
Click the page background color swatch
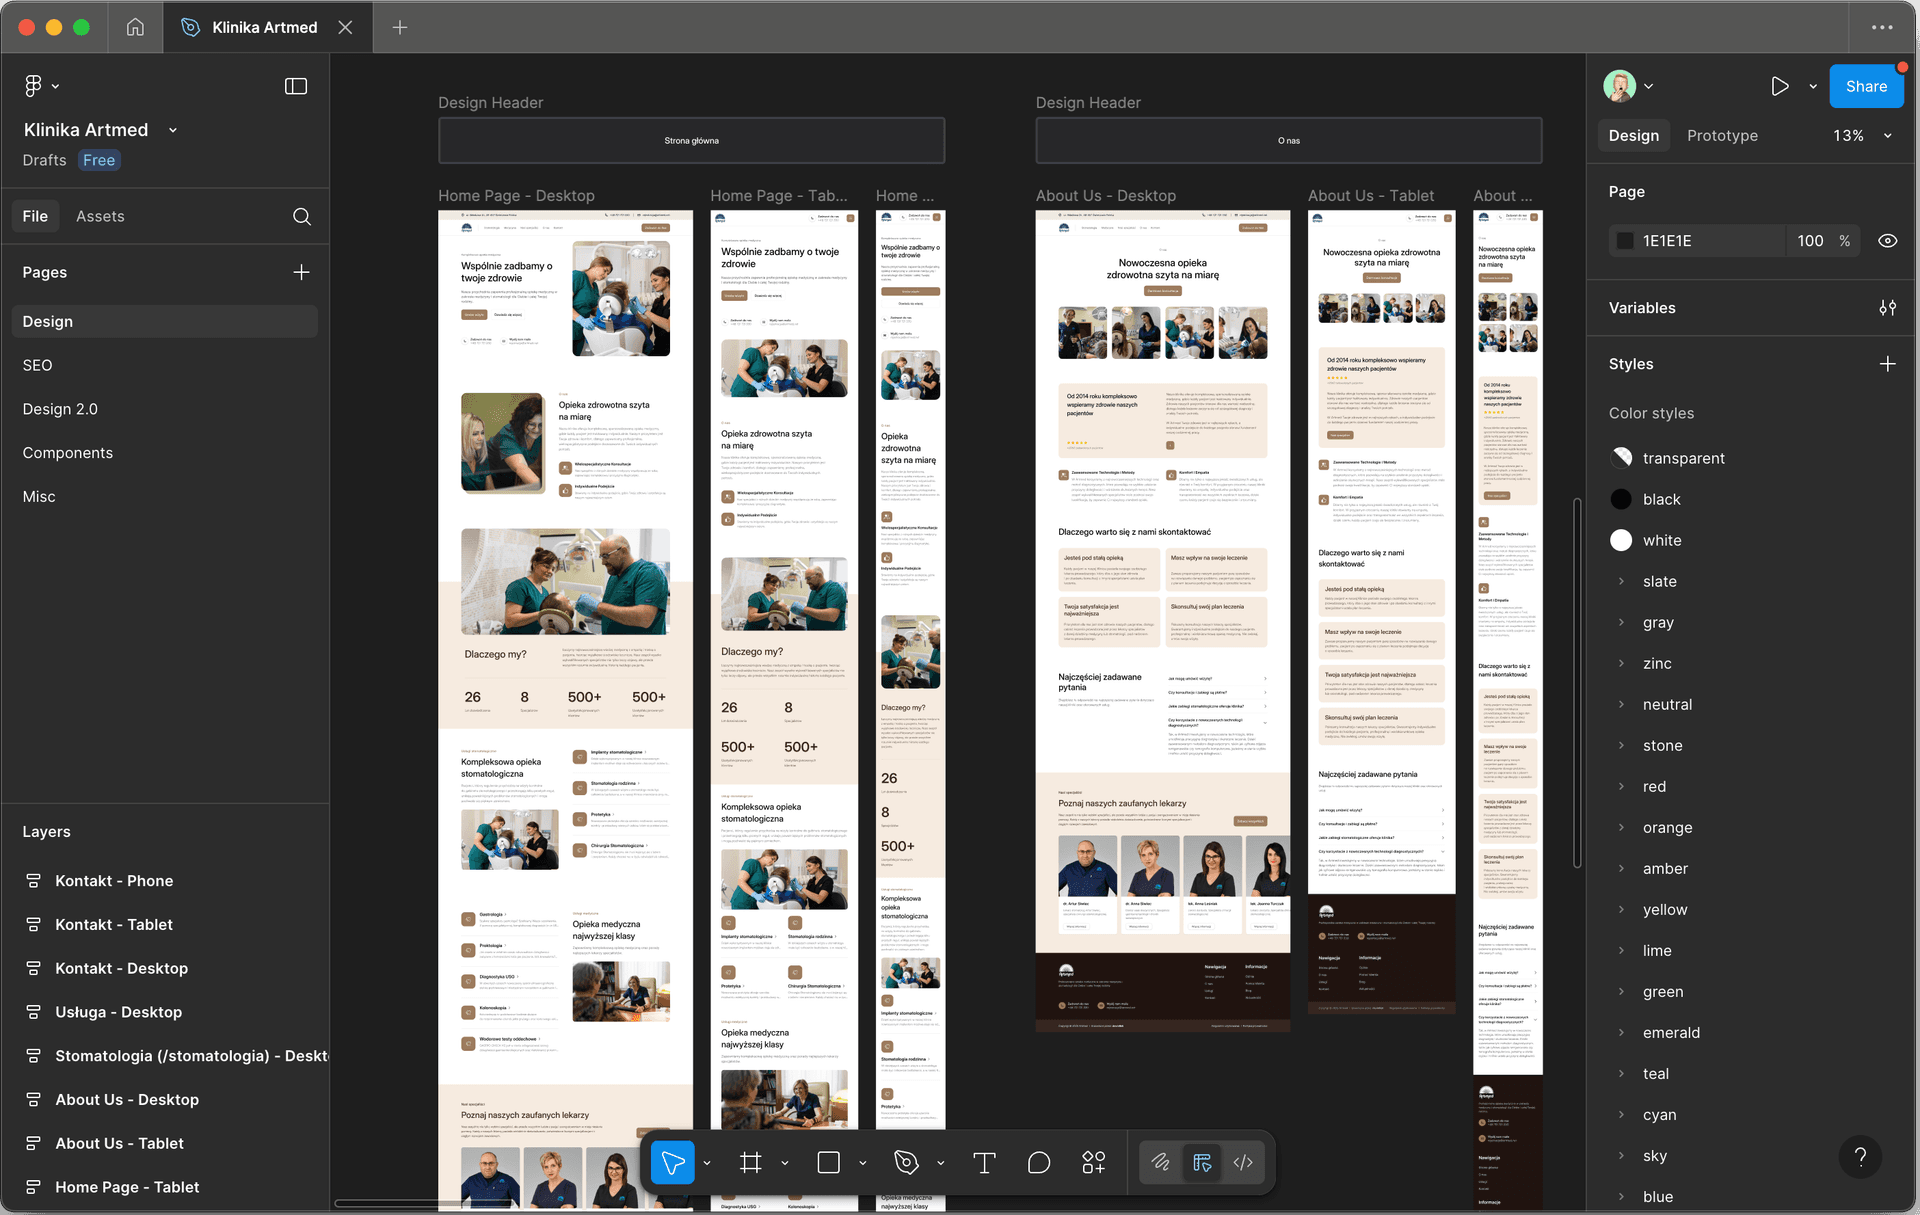click(1625, 241)
